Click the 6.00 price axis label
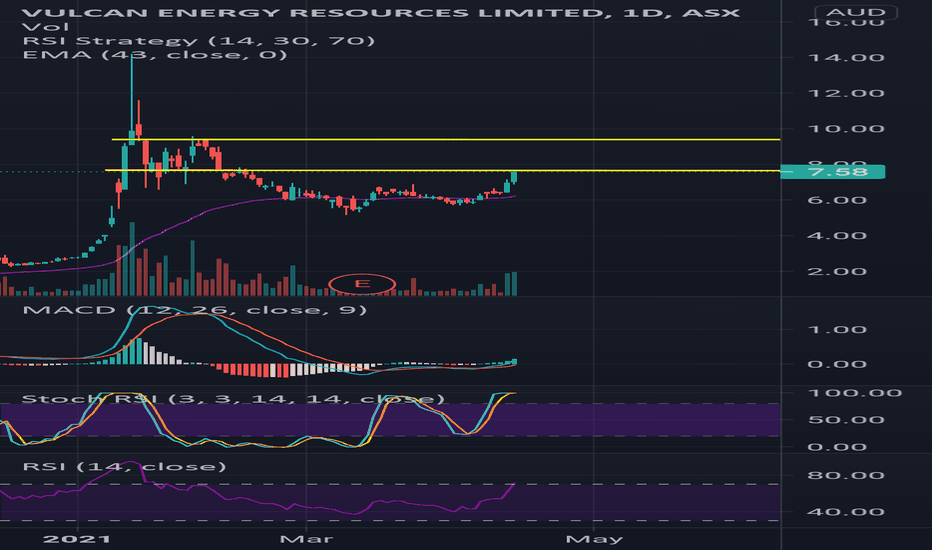Screen dimensions: 932x550 tap(837, 200)
